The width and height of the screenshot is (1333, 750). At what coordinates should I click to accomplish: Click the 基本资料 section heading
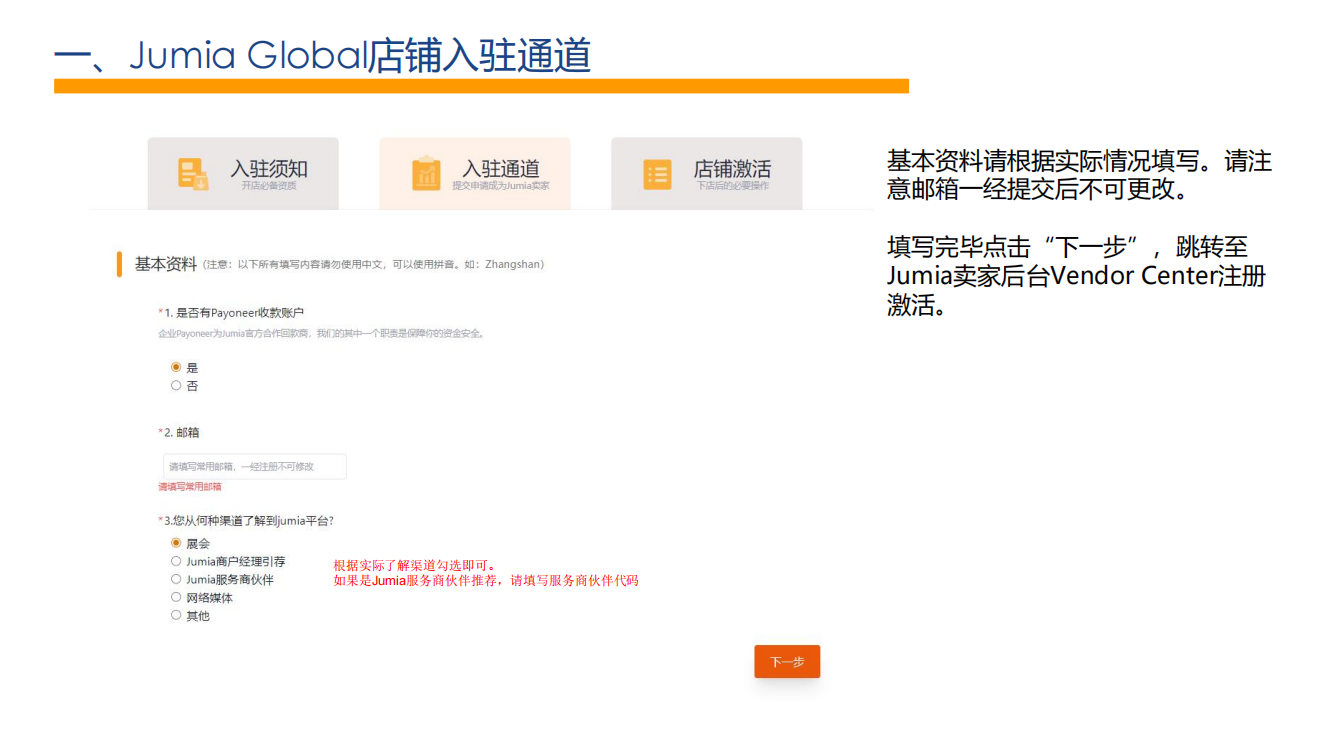click(166, 264)
